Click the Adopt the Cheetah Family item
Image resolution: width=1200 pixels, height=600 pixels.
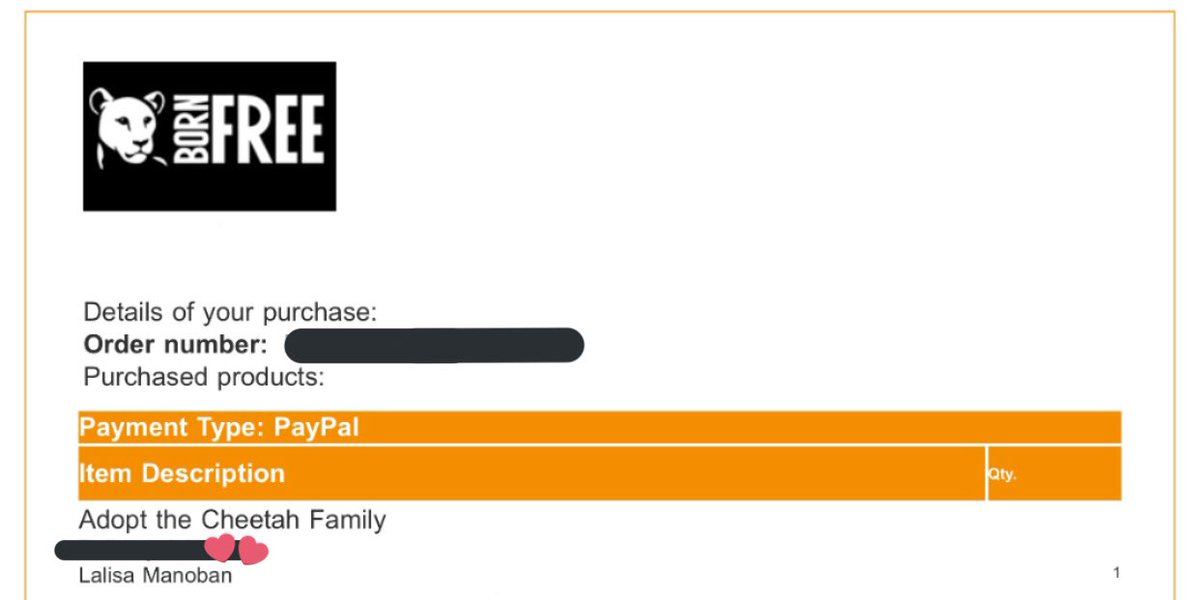point(232,520)
